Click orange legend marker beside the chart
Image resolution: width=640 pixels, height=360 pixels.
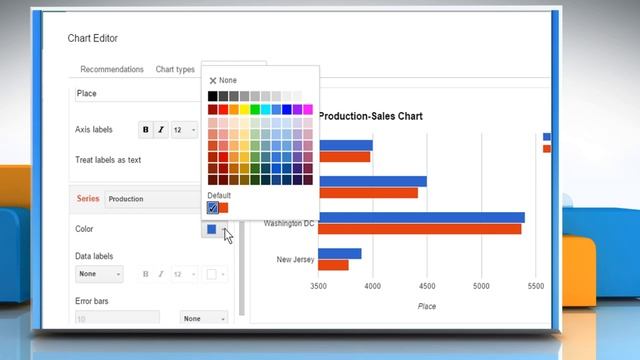tap(547, 149)
